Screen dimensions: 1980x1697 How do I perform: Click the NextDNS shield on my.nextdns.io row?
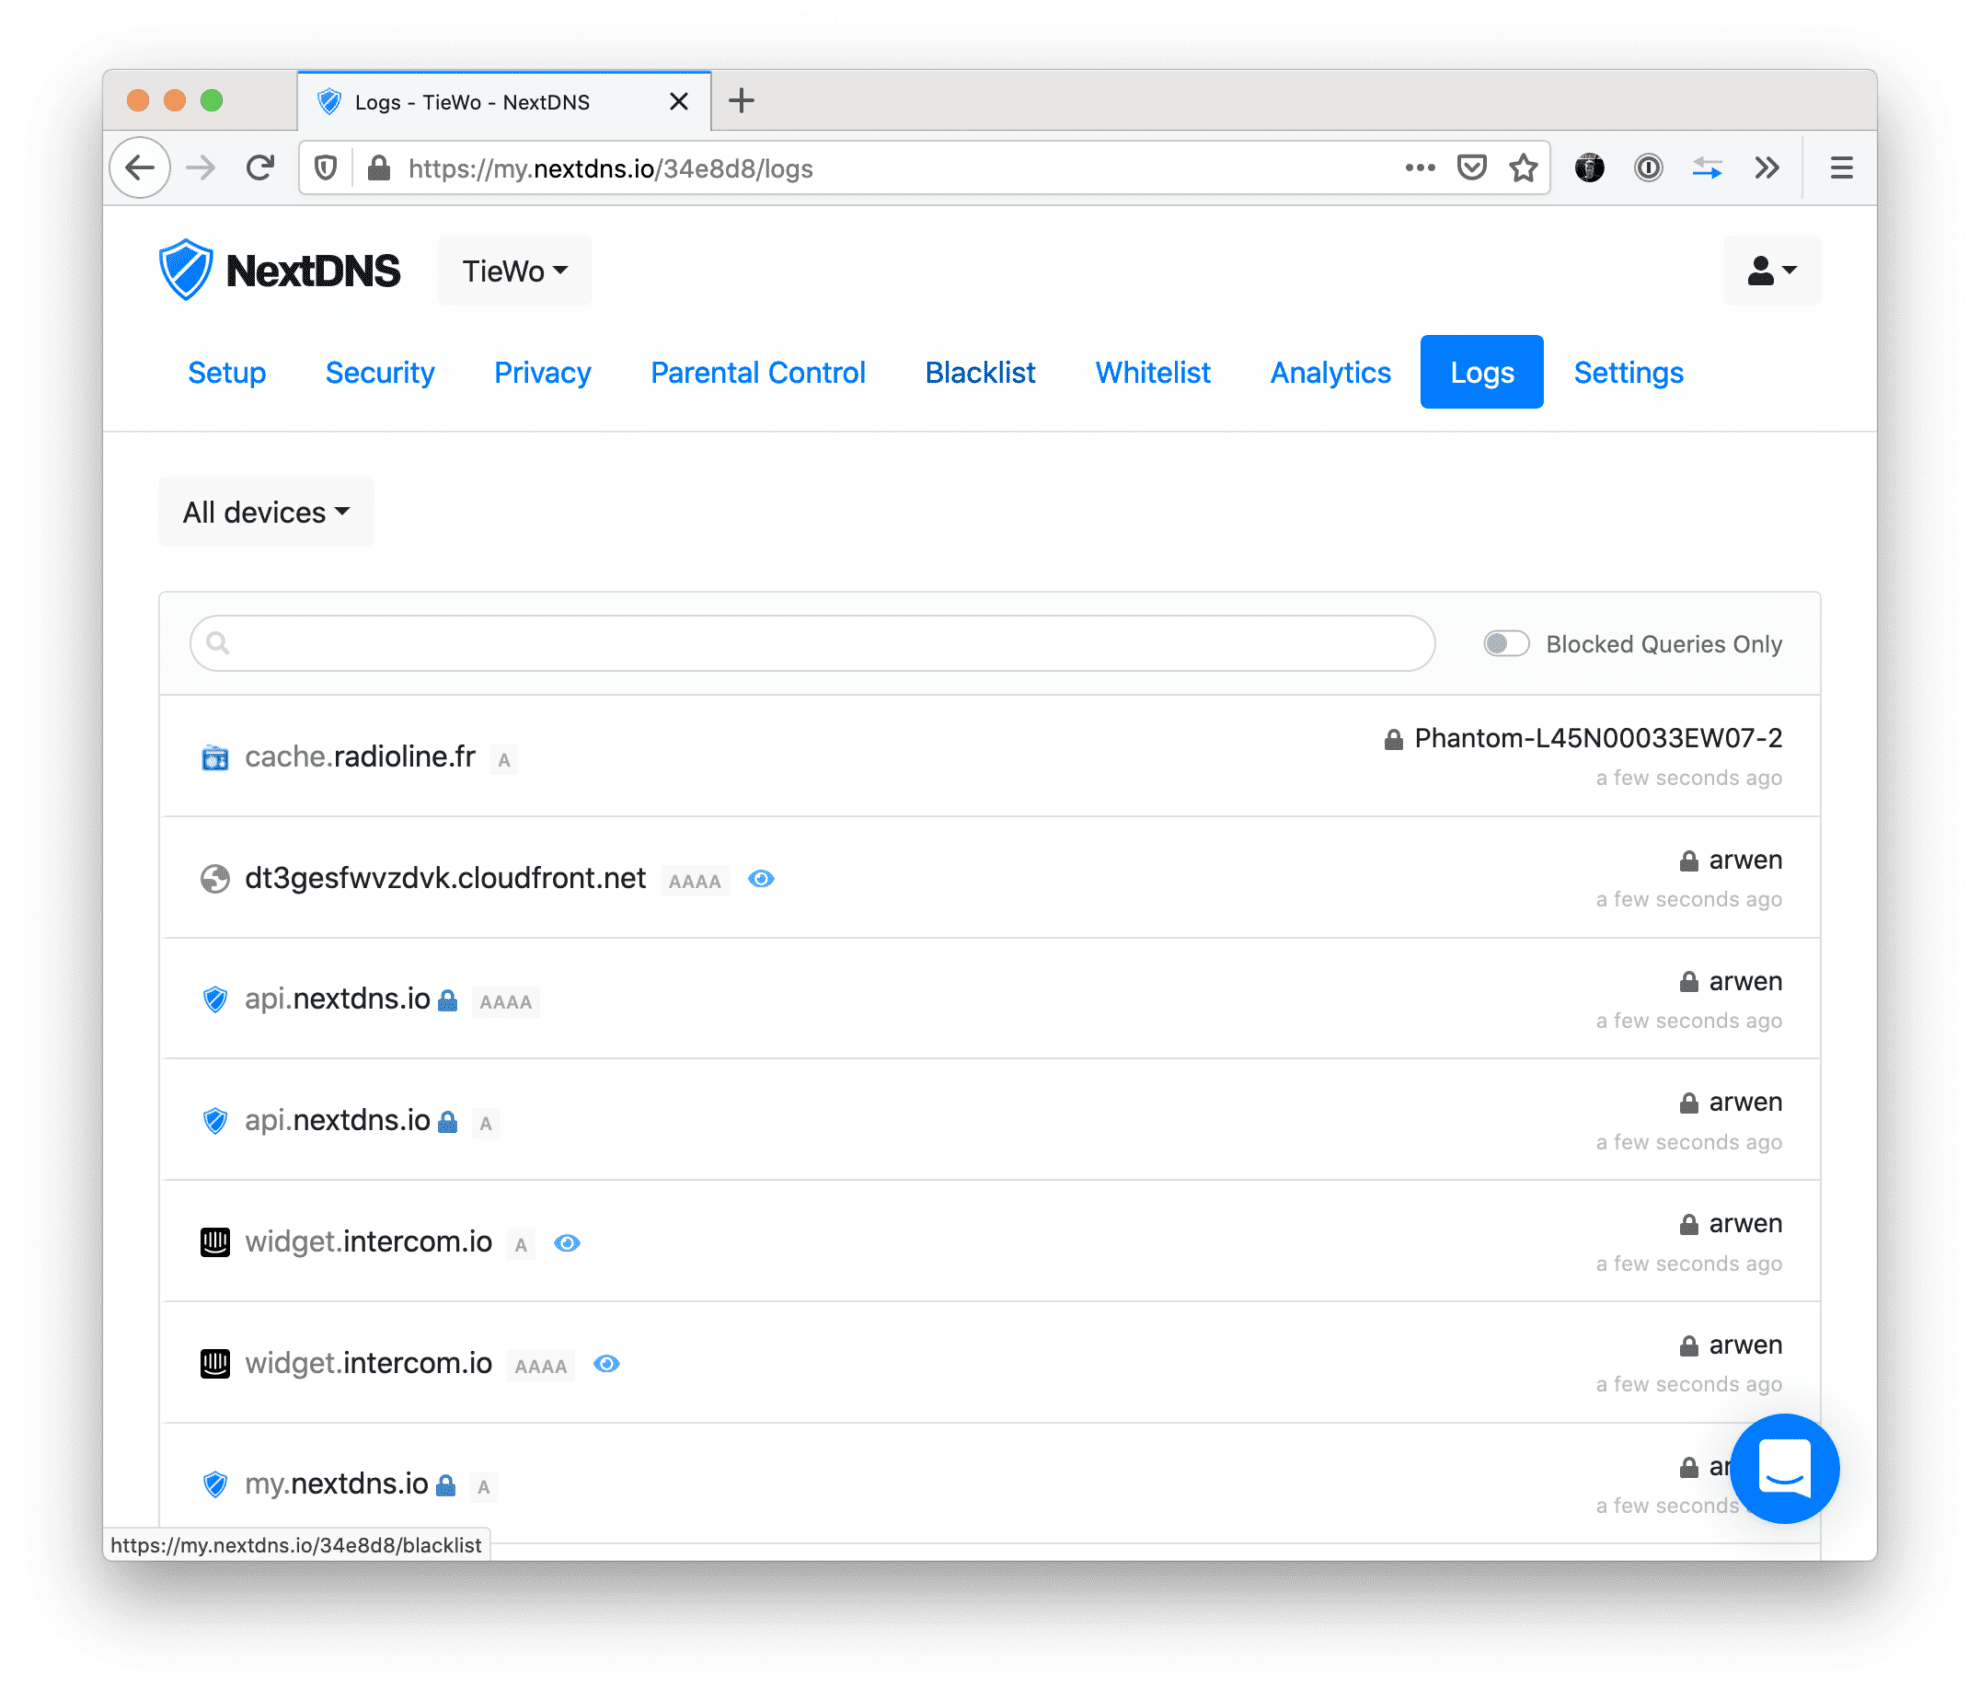point(215,1485)
